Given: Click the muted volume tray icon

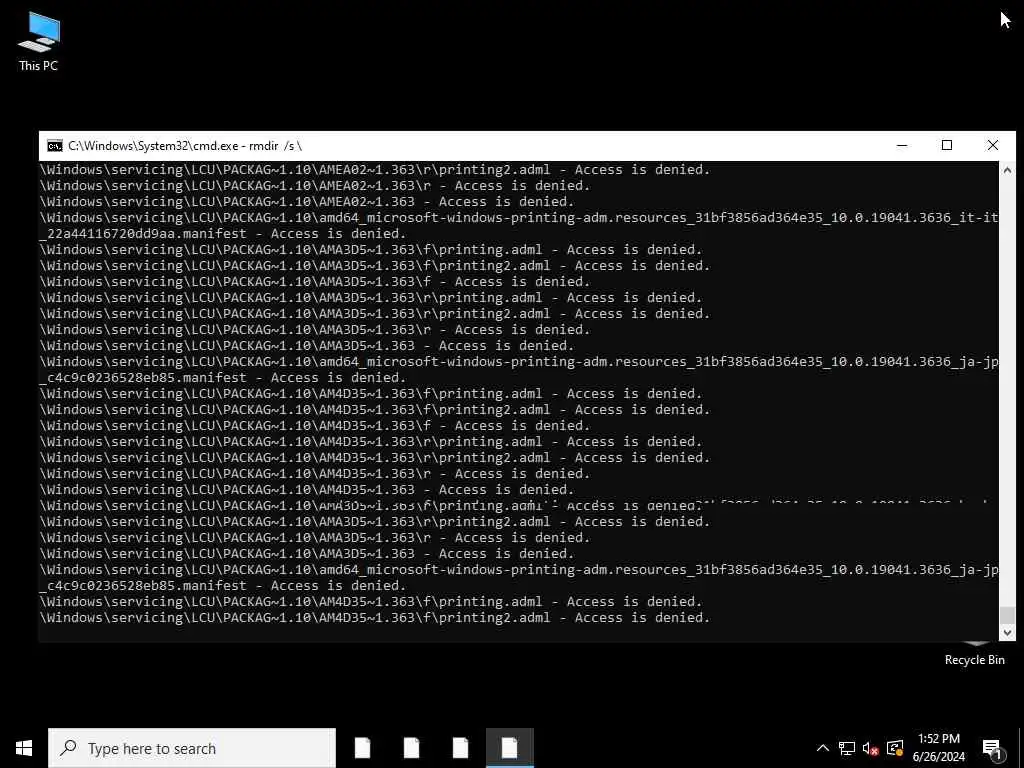Looking at the screenshot, I should (871, 748).
